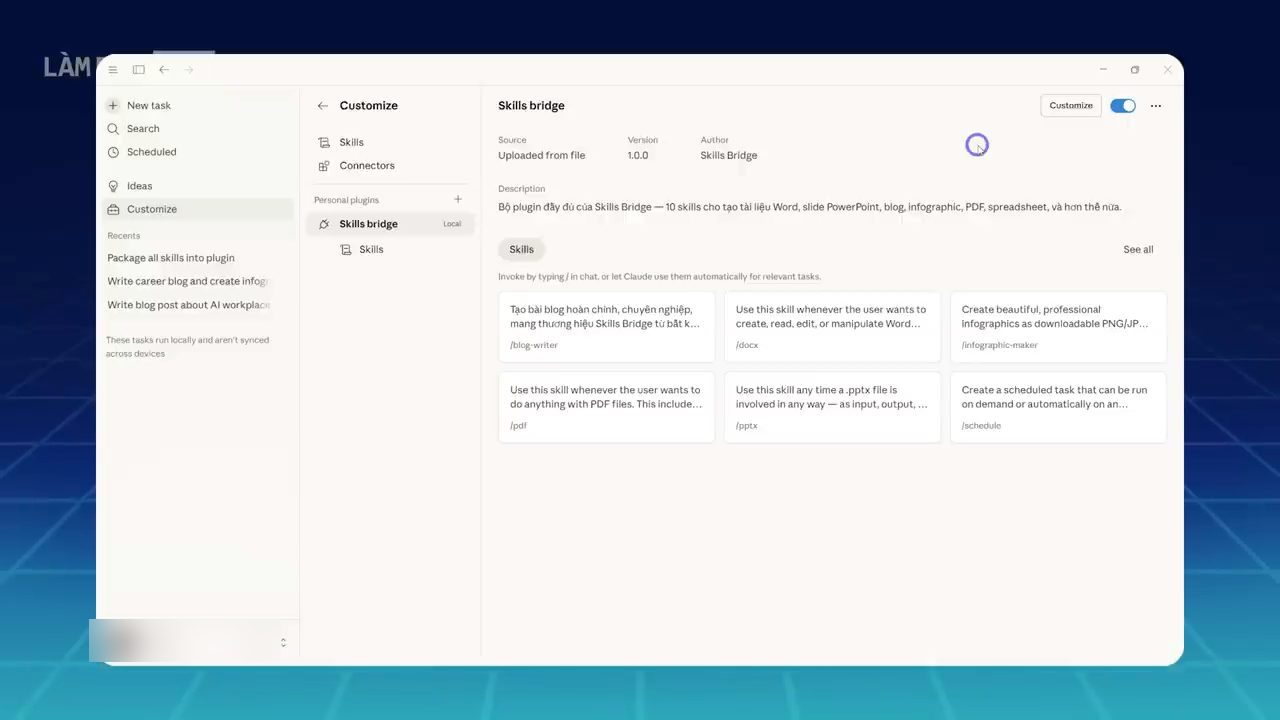This screenshot has height=720, width=1280.
Task: Open the Ideas section
Action: (198, 186)
